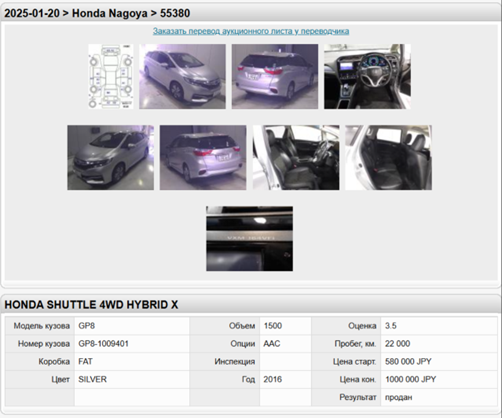Select options value AAC
The image size is (502, 418).
coord(272,344)
